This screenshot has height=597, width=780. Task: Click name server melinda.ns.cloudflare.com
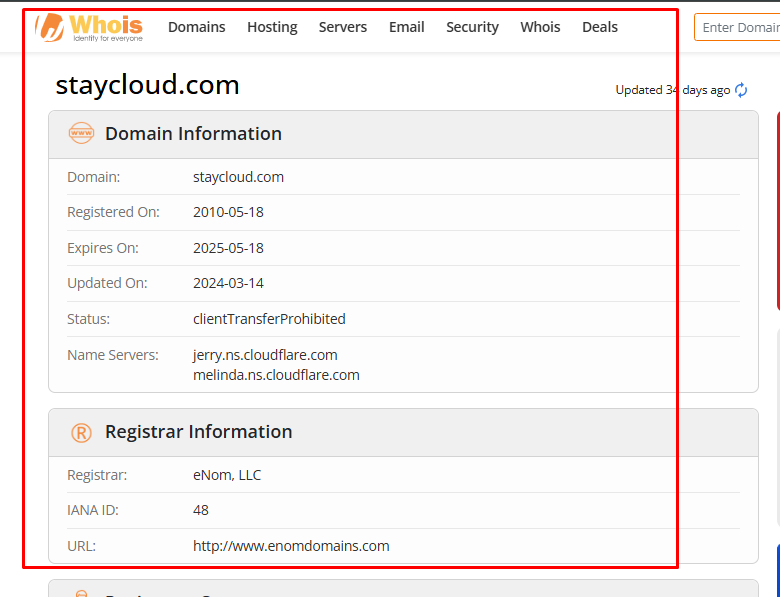click(276, 375)
